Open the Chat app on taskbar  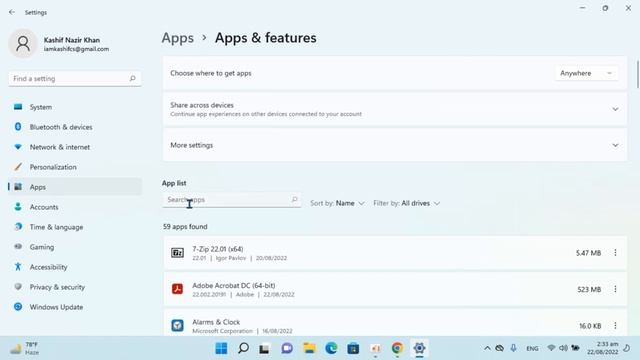click(287, 348)
